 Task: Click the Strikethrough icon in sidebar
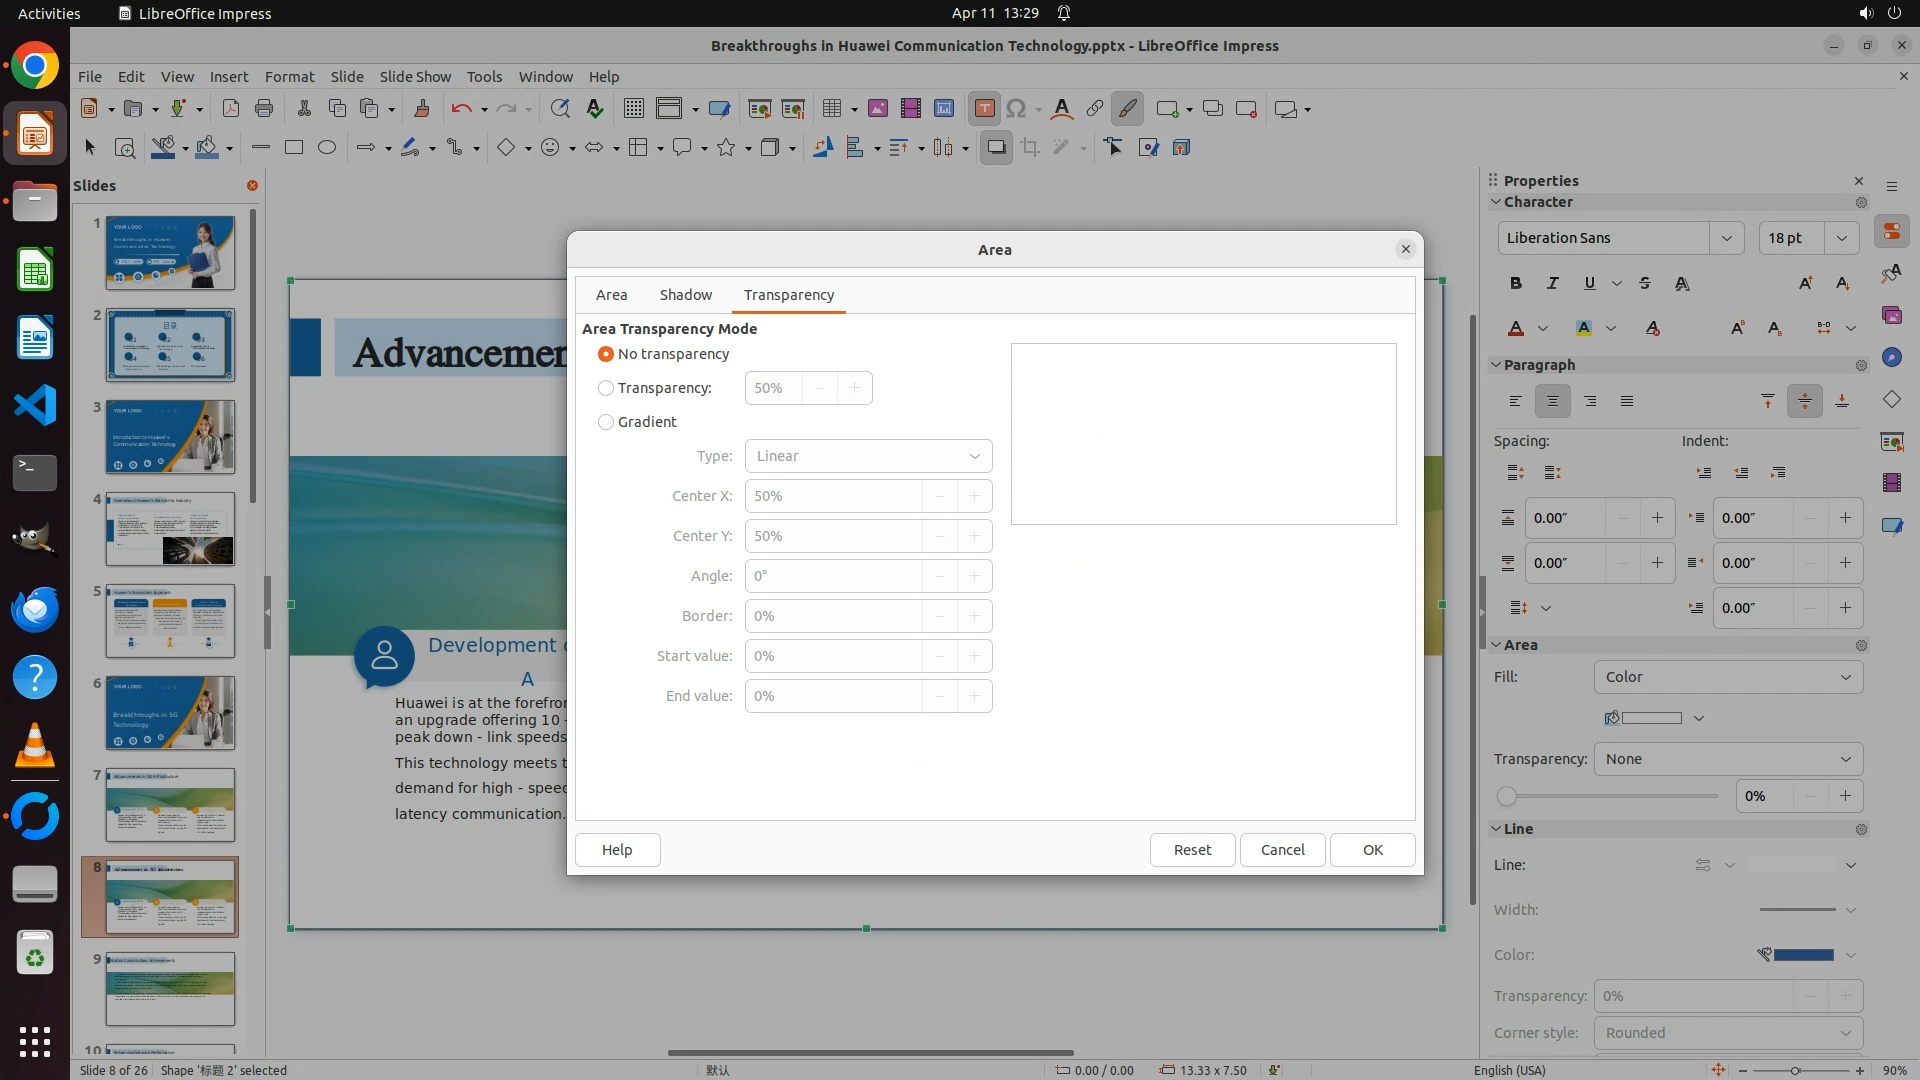click(x=1645, y=284)
